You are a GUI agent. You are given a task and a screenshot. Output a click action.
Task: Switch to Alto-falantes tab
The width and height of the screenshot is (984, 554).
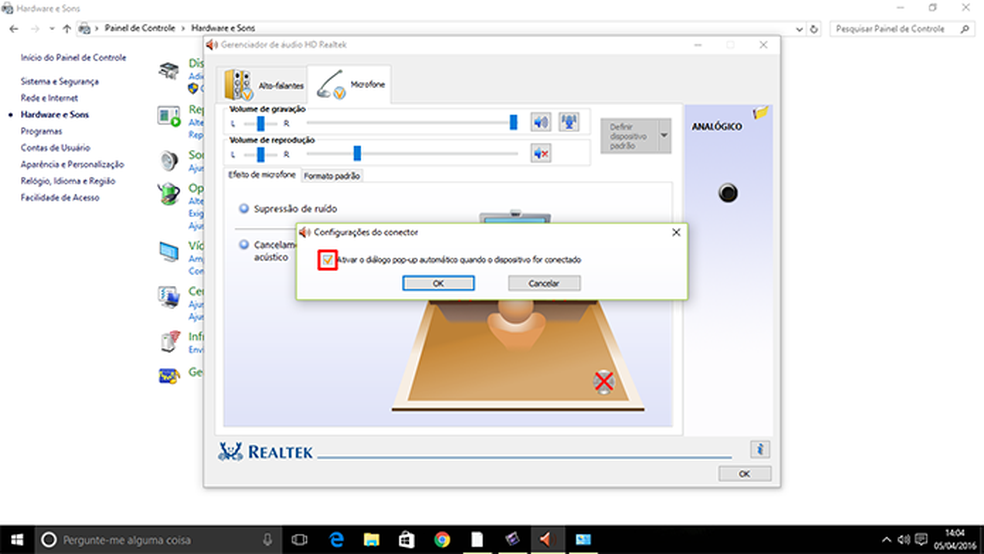[x=261, y=85]
